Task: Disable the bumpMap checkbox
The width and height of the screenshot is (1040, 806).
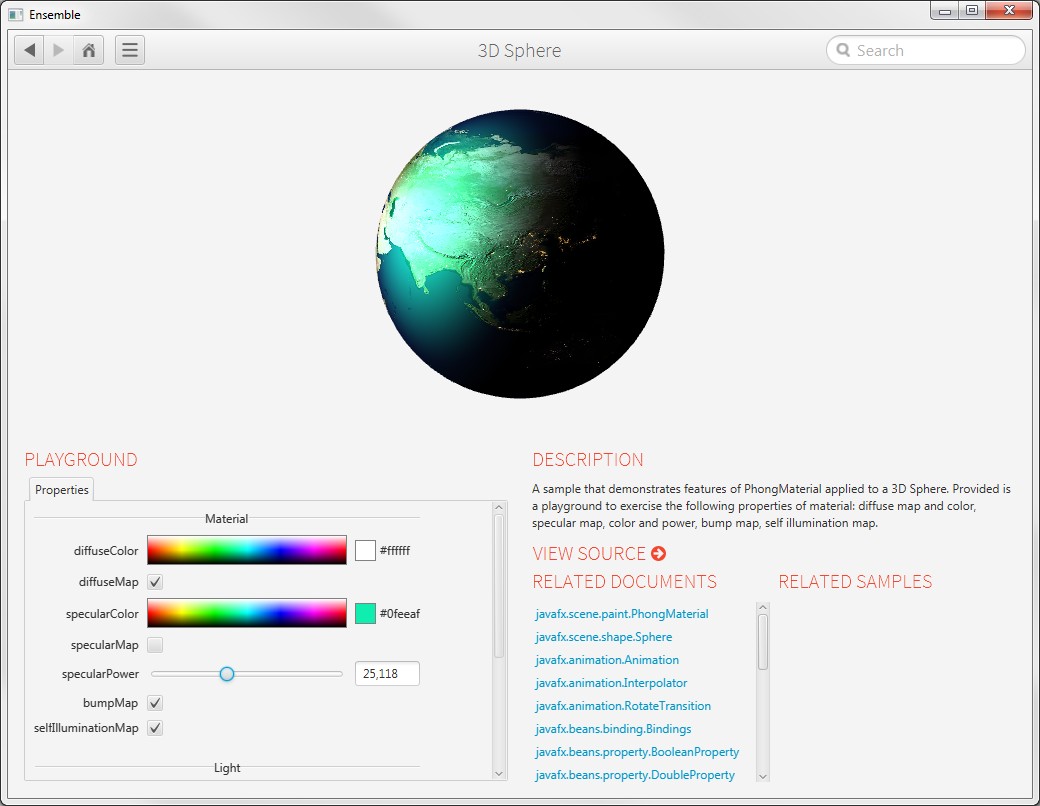Action: [155, 703]
